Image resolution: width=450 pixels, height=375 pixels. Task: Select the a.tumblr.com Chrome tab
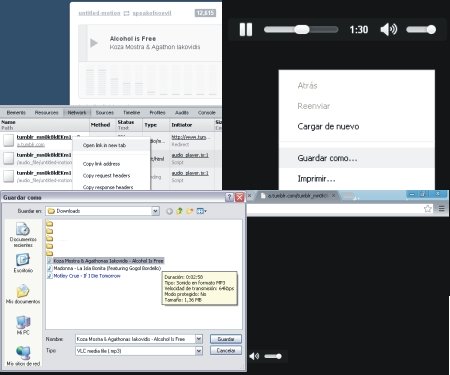pyautogui.click(x=298, y=196)
